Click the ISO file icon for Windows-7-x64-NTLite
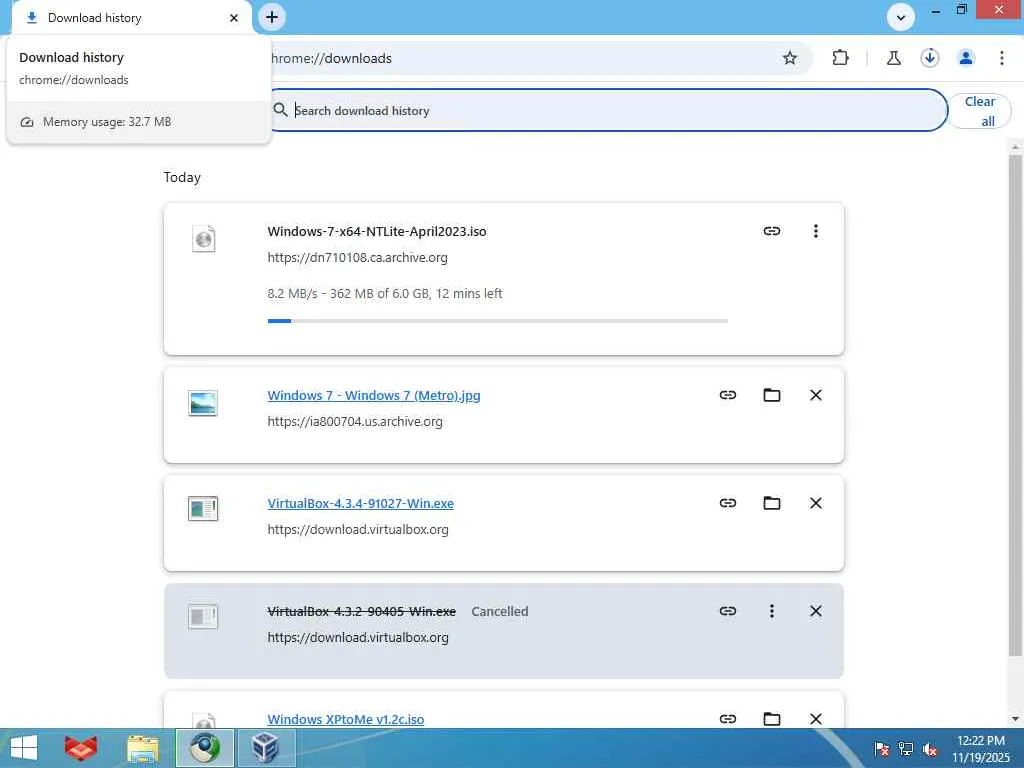 (203, 238)
